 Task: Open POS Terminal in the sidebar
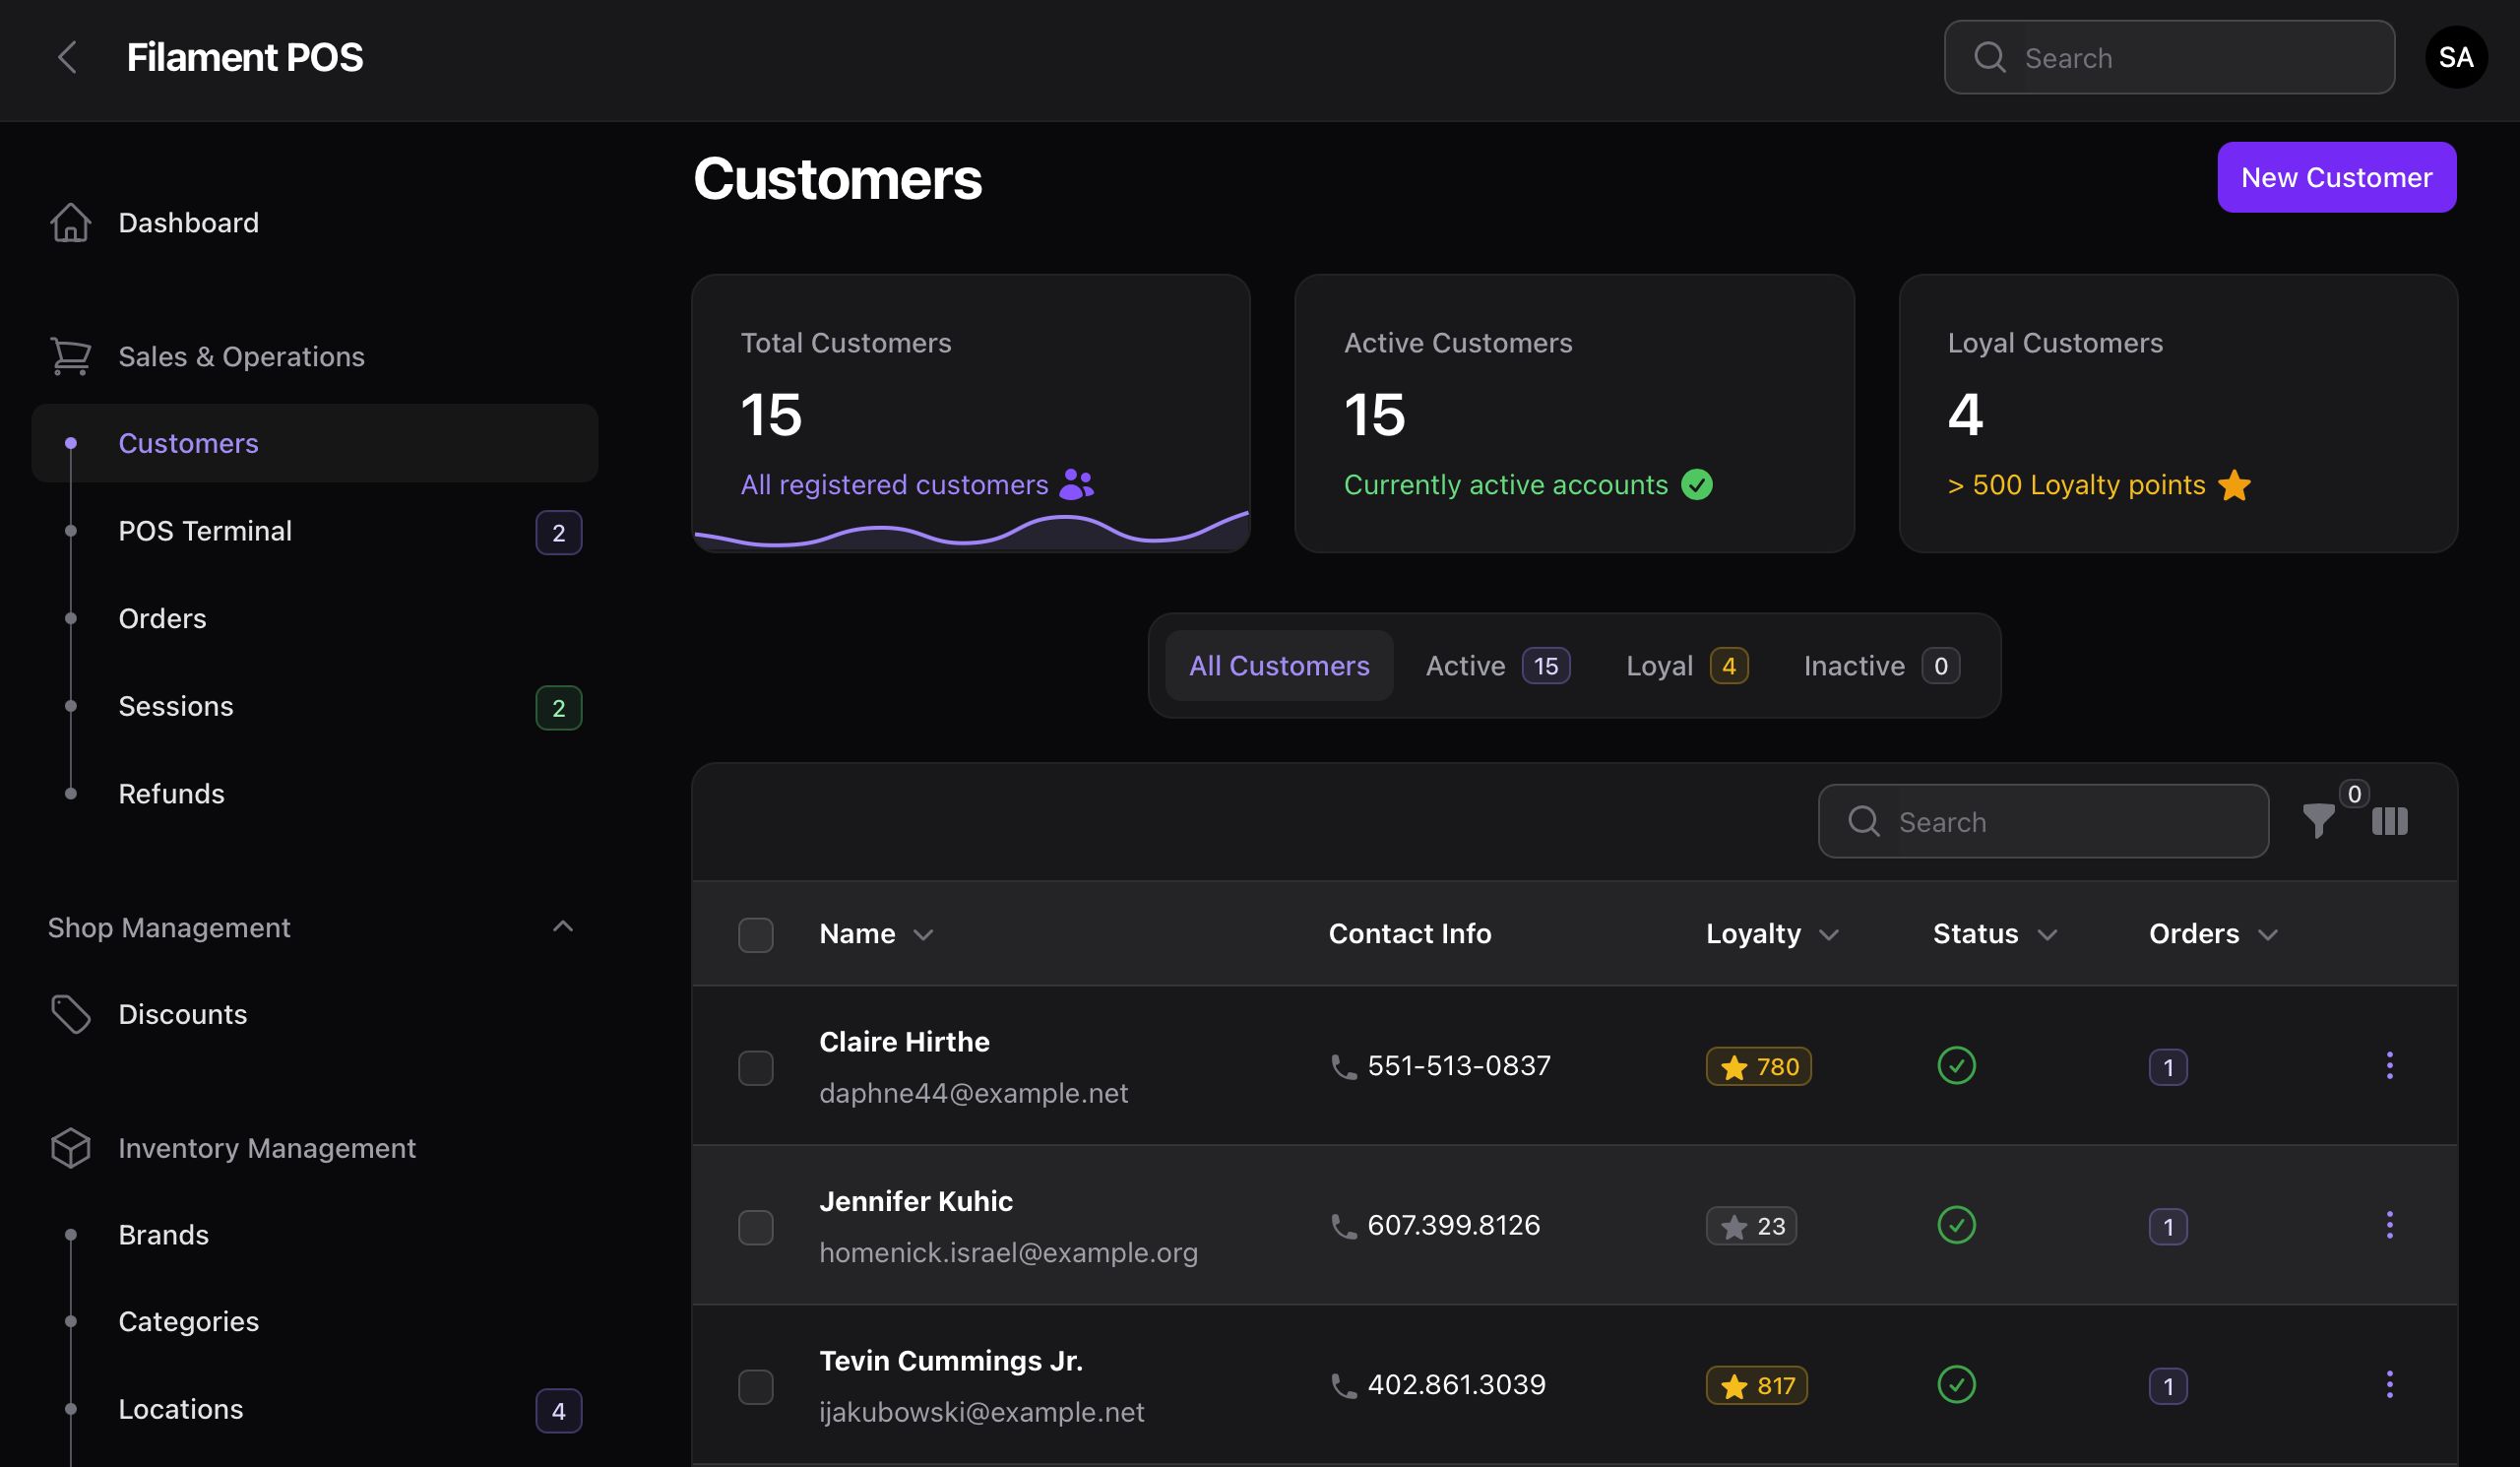coord(205,531)
